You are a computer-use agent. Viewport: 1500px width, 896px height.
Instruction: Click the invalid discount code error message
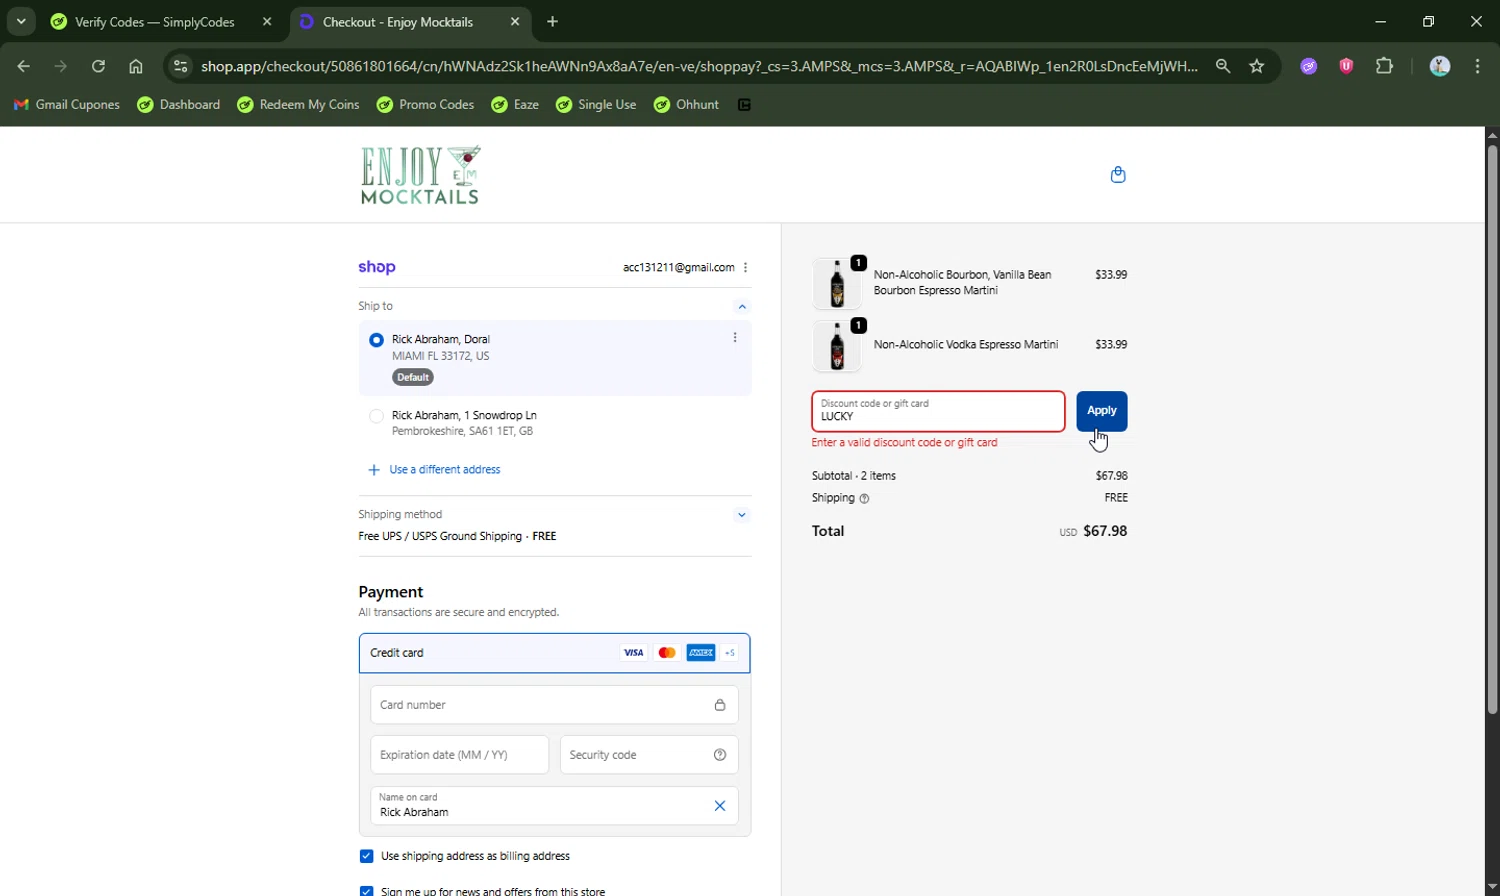point(905,443)
